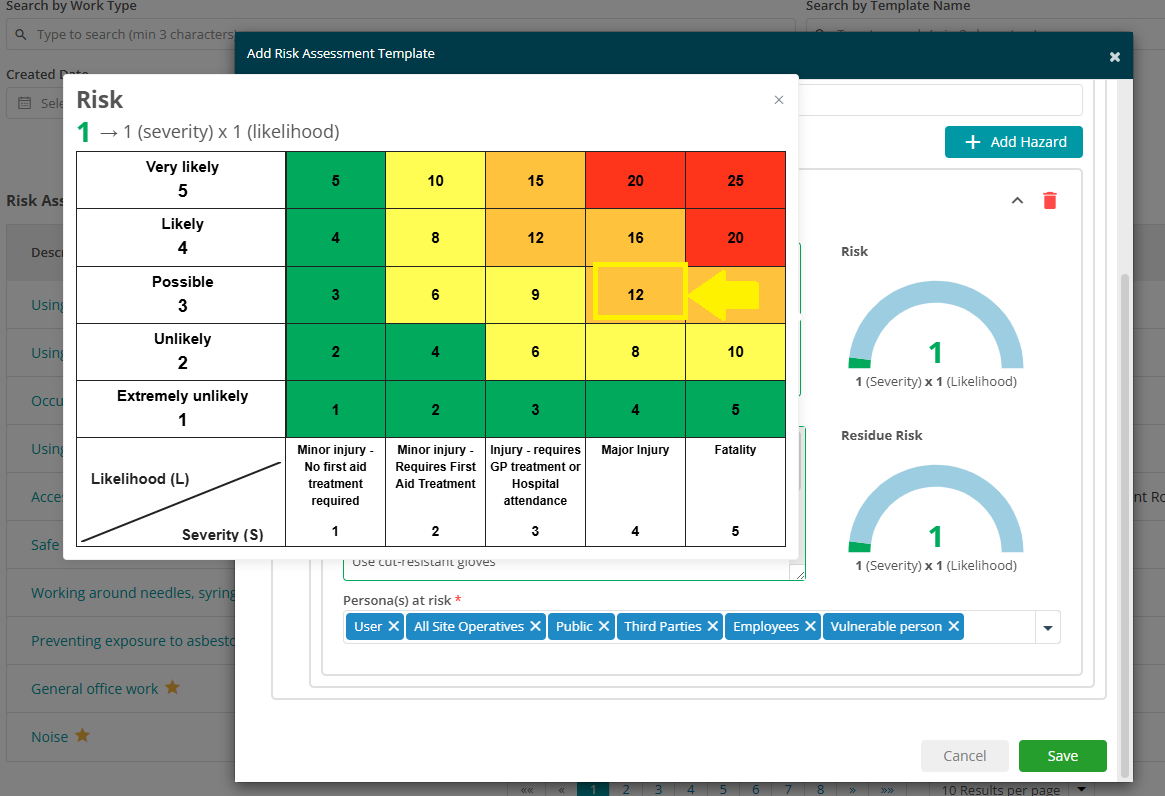Go to page 8 in pagination
The height and width of the screenshot is (796, 1165).
(820, 789)
